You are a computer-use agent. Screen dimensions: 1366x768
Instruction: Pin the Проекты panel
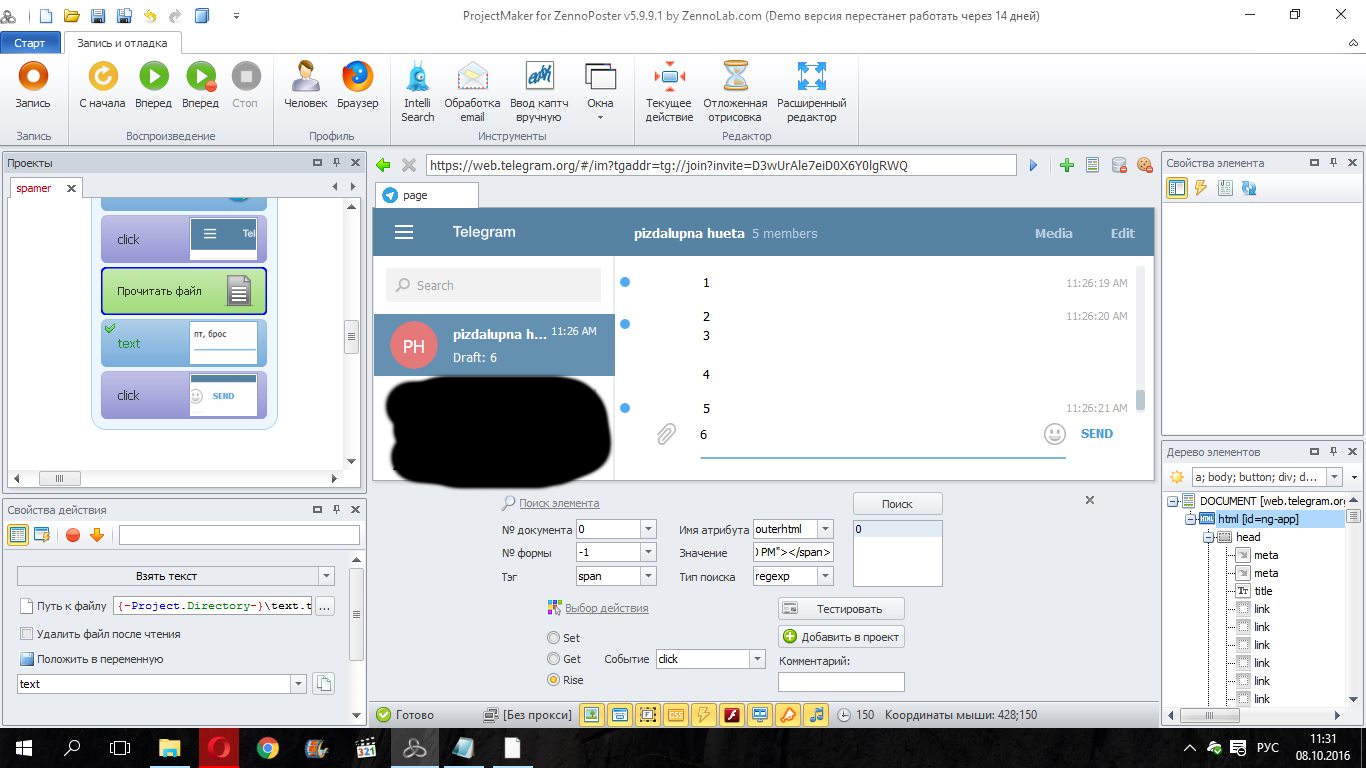coord(335,162)
